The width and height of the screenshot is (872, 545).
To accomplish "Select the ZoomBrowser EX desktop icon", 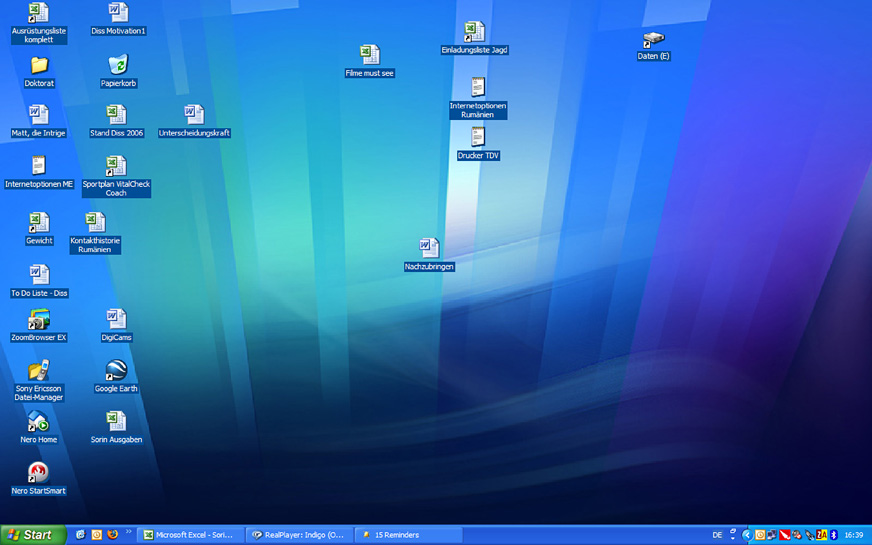I will tap(38, 320).
